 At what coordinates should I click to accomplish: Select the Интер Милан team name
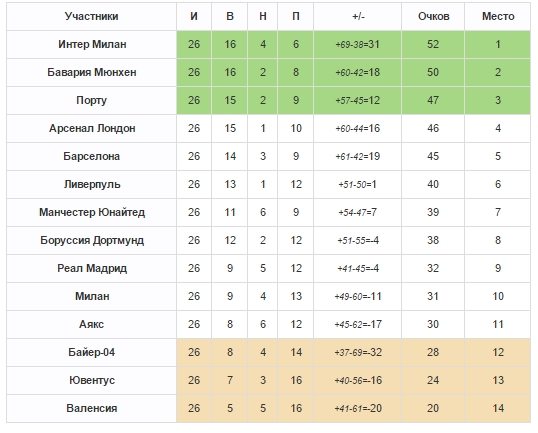click(92, 44)
